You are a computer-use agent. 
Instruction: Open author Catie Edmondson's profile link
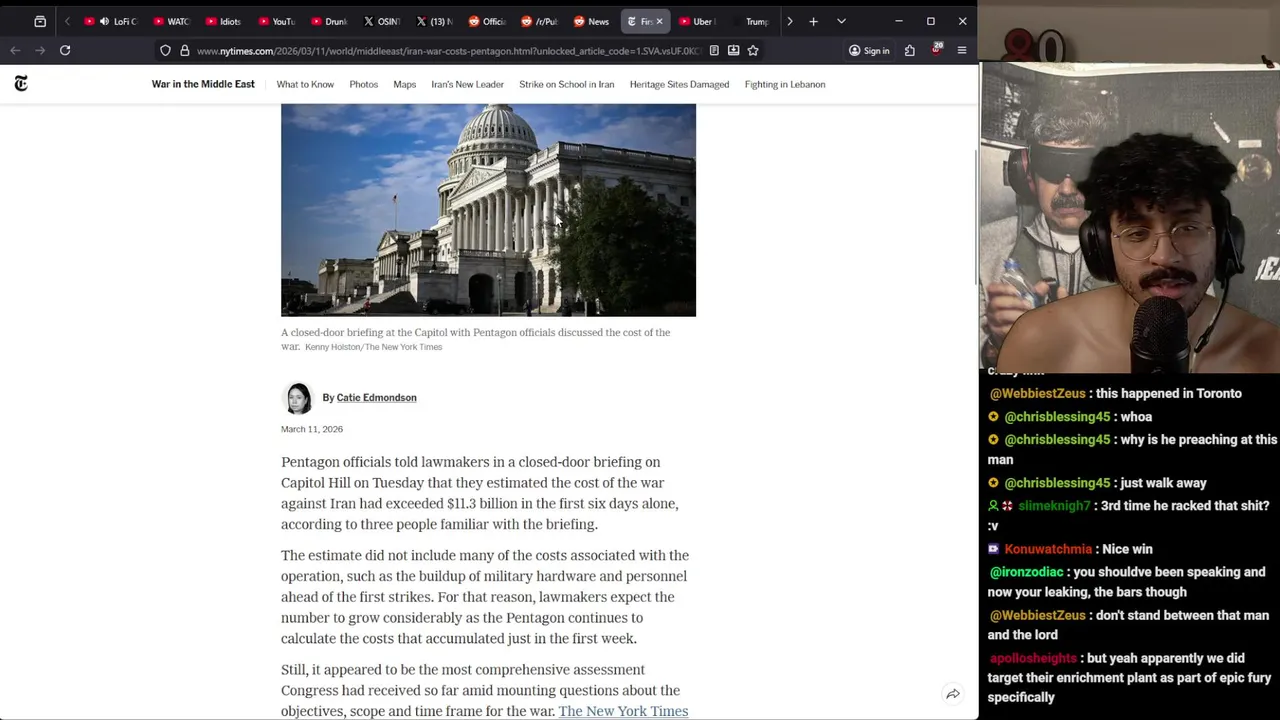pyautogui.click(x=376, y=398)
